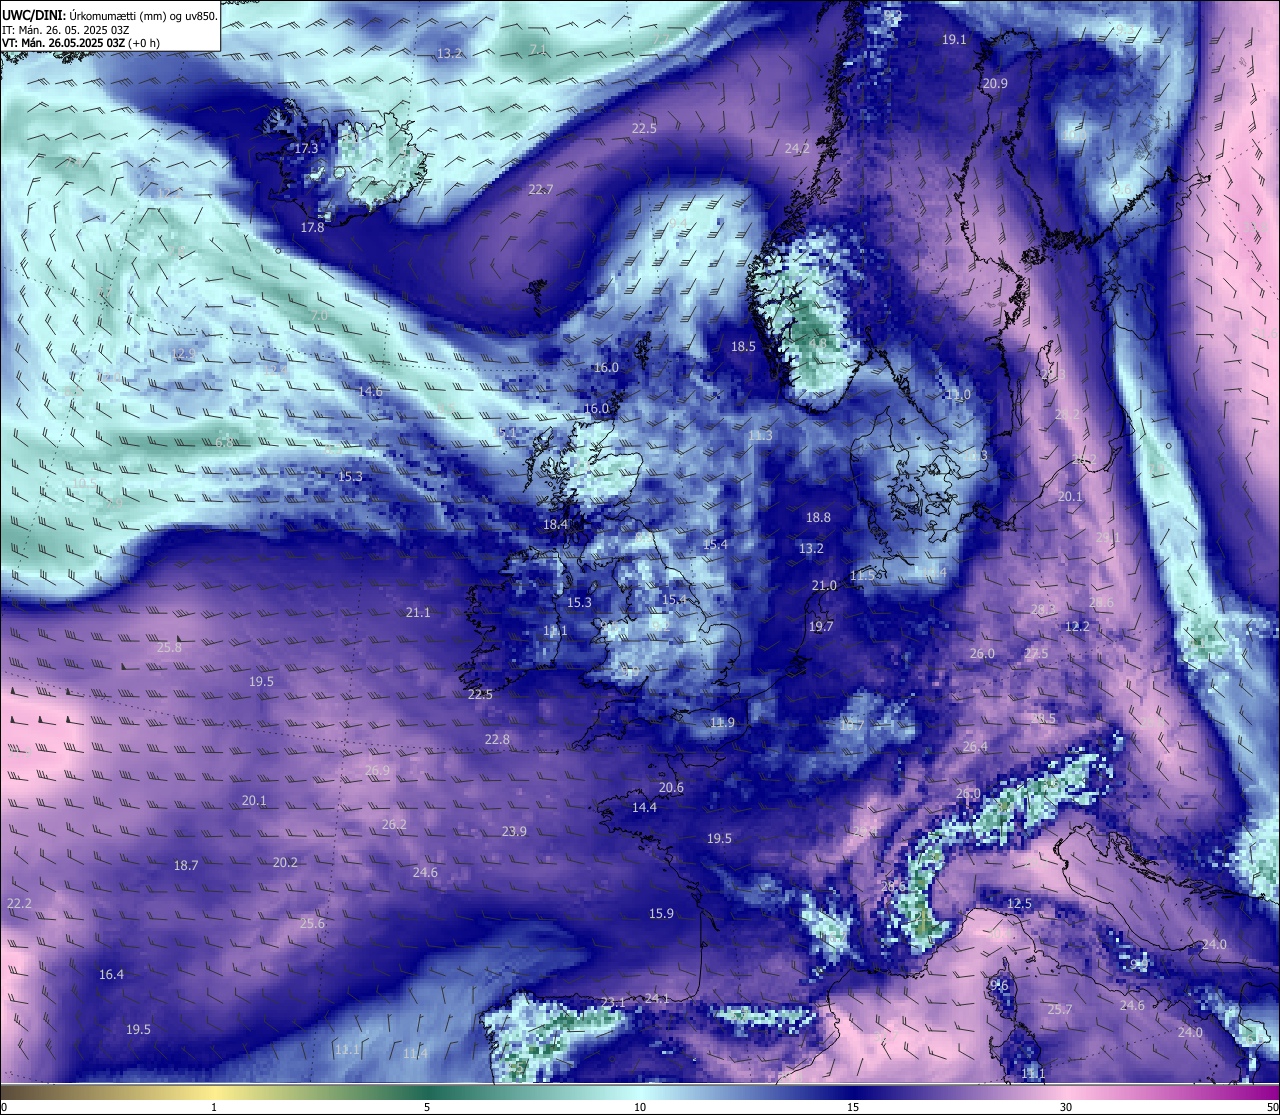1280x1115 pixels.
Task: Click the 24.1 value over northern Spain
Action: [657, 999]
